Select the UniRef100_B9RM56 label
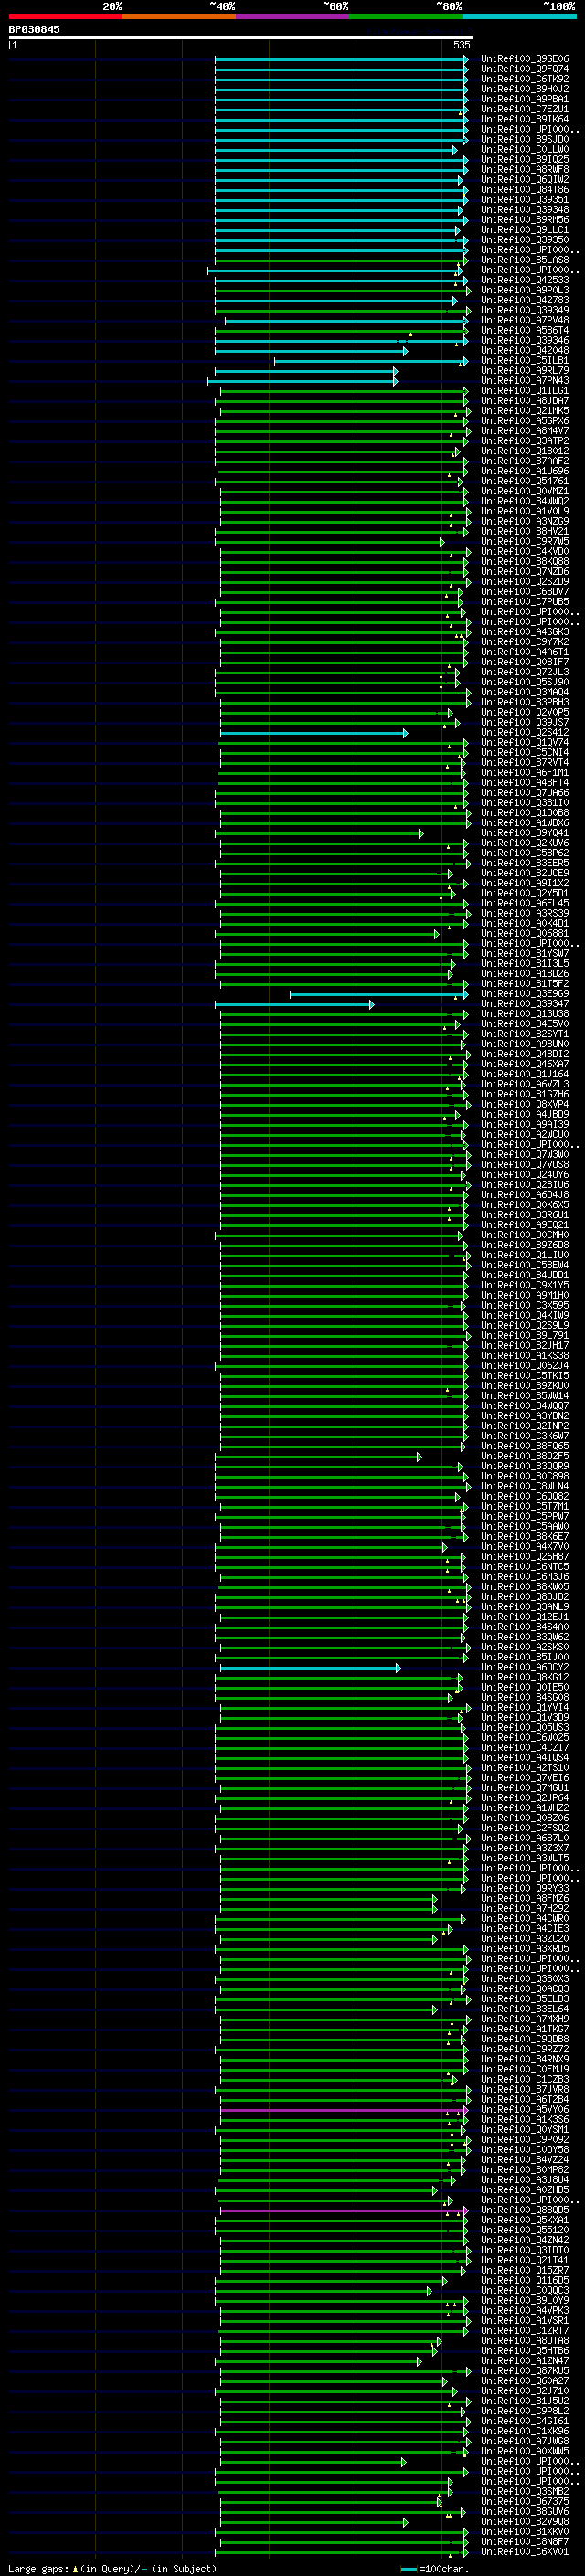 pyautogui.click(x=524, y=220)
